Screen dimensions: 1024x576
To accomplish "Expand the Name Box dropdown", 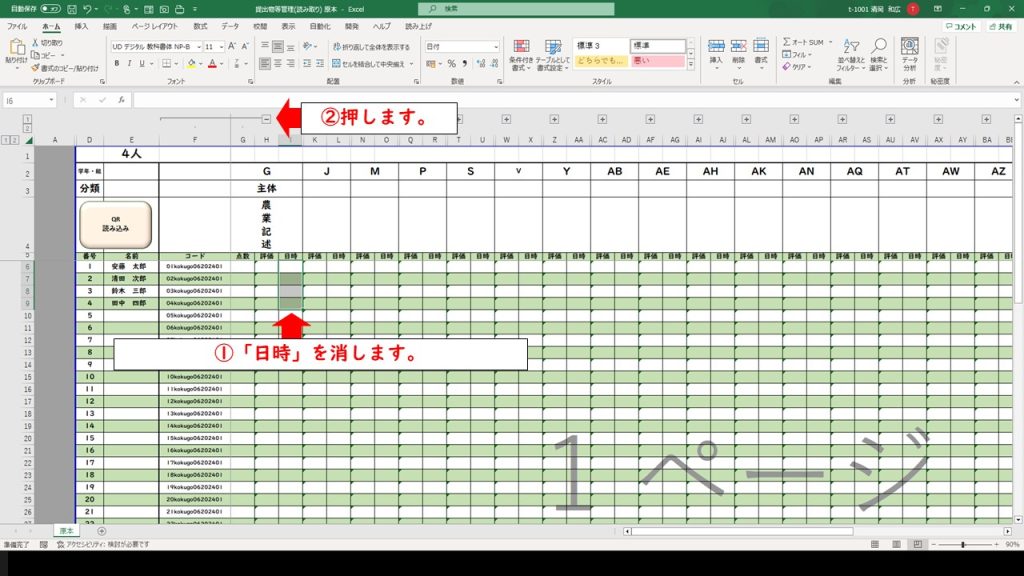I will pyautogui.click(x=52, y=100).
